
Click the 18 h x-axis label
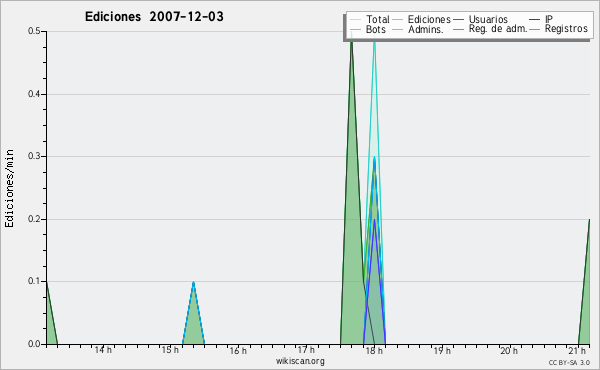point(374,351)
